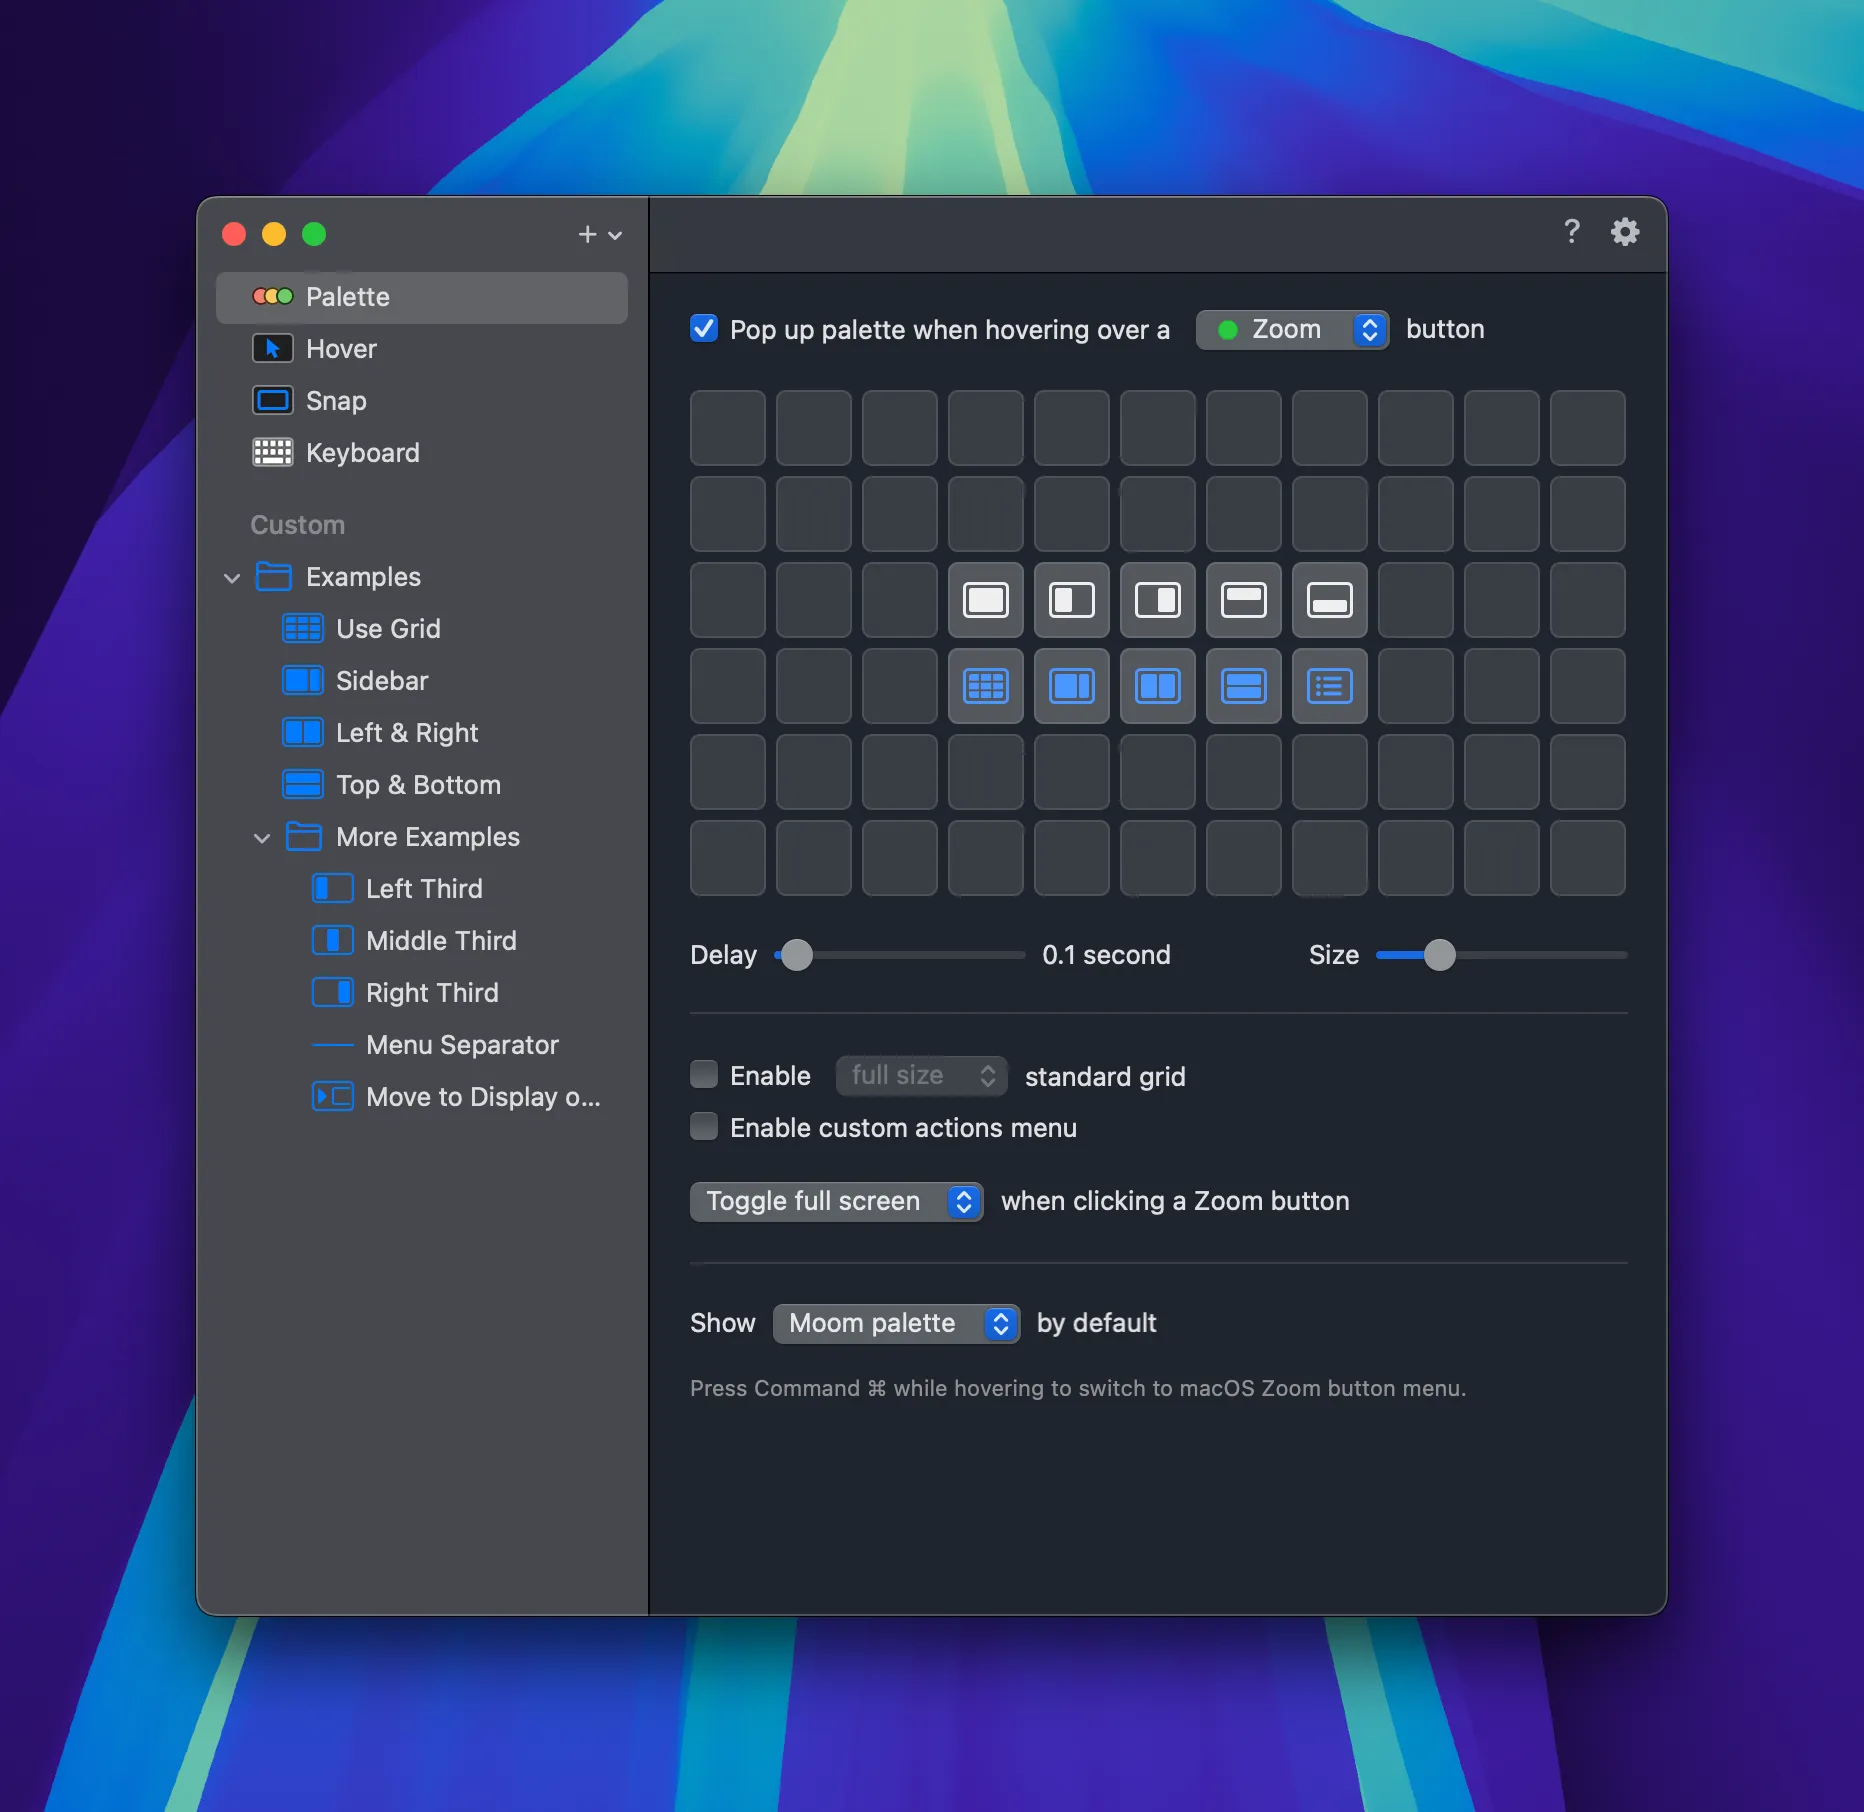Click the '0.1 second' delay value
This screenshot has height=1812, width=1864.
click(1106, 955)
